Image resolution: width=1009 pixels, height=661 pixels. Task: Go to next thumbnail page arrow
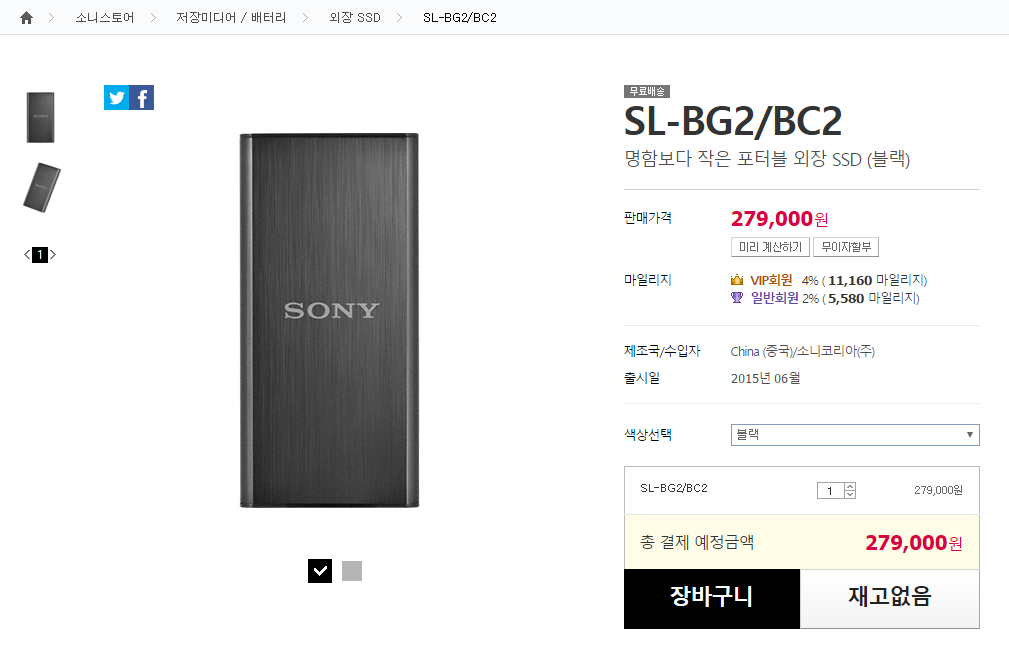click(53, 255)
